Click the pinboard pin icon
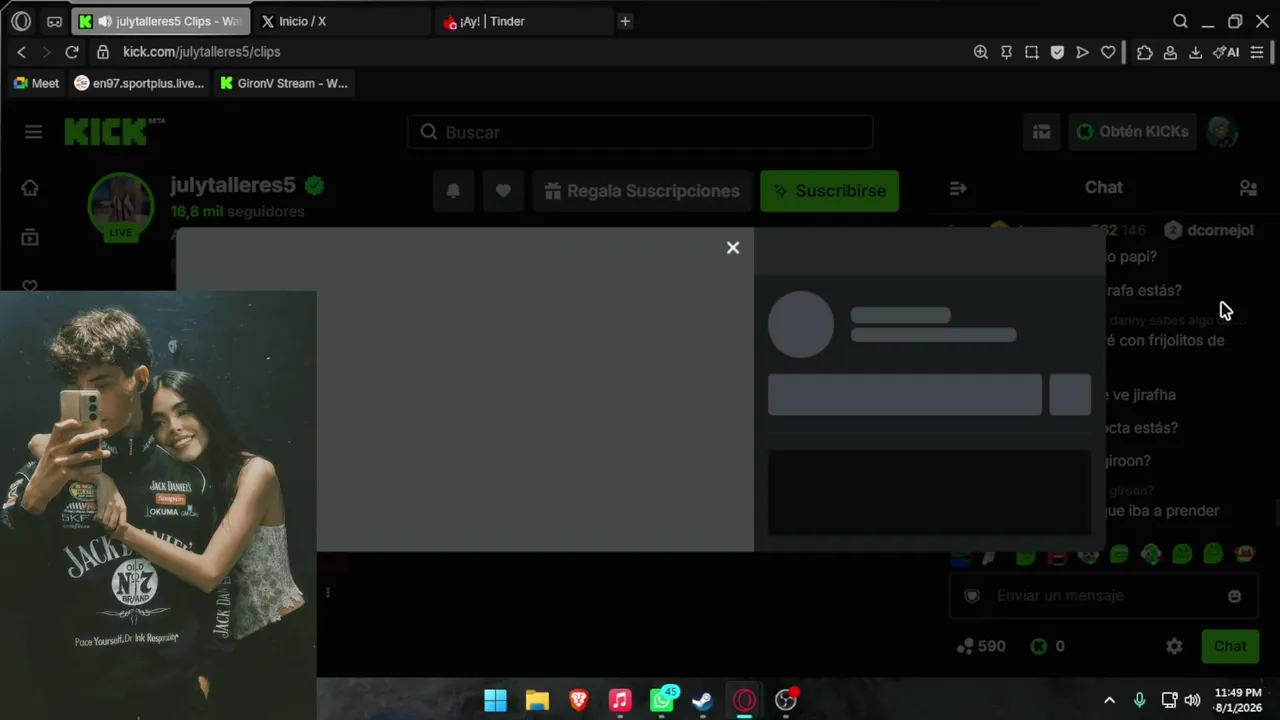The width and height of the screenshot is (1280, 720). [x=1007, y=52]
